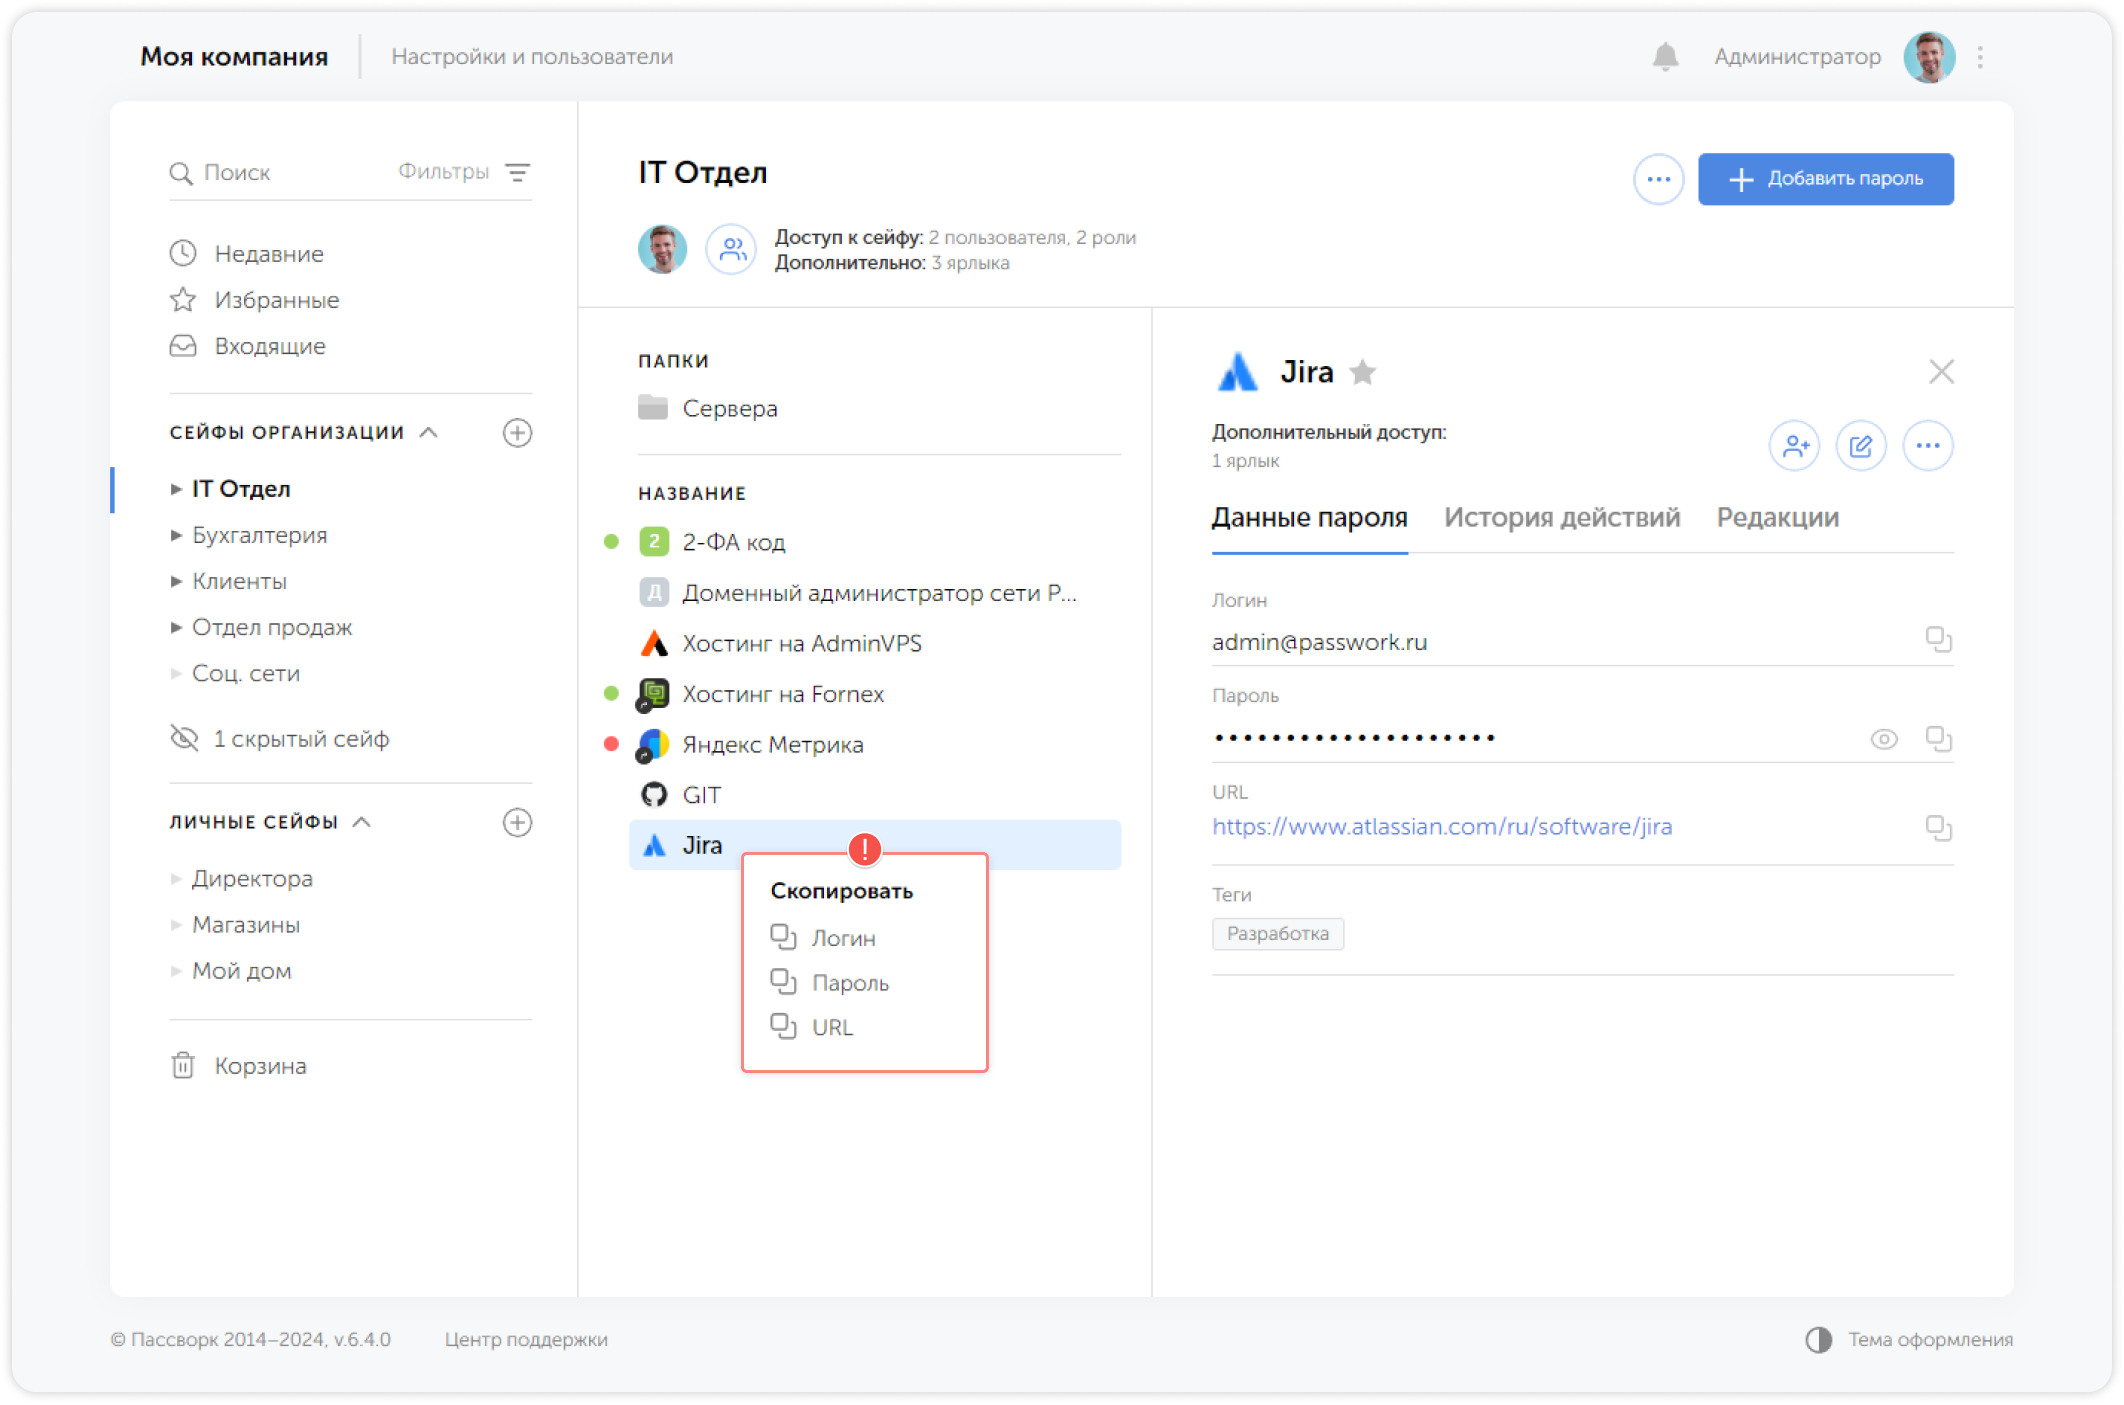2124x1405 pixels.
Task: Click the notification bell icon
Action: tap(1665, 57)
